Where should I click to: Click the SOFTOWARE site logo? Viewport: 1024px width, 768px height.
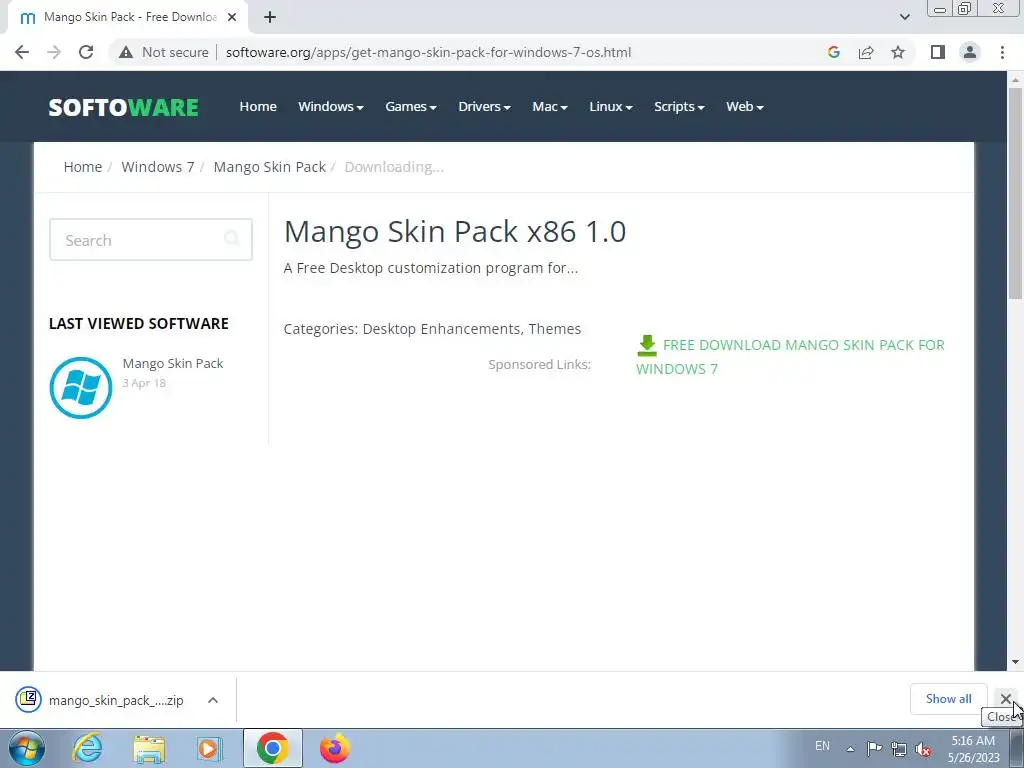pos(123,107)
